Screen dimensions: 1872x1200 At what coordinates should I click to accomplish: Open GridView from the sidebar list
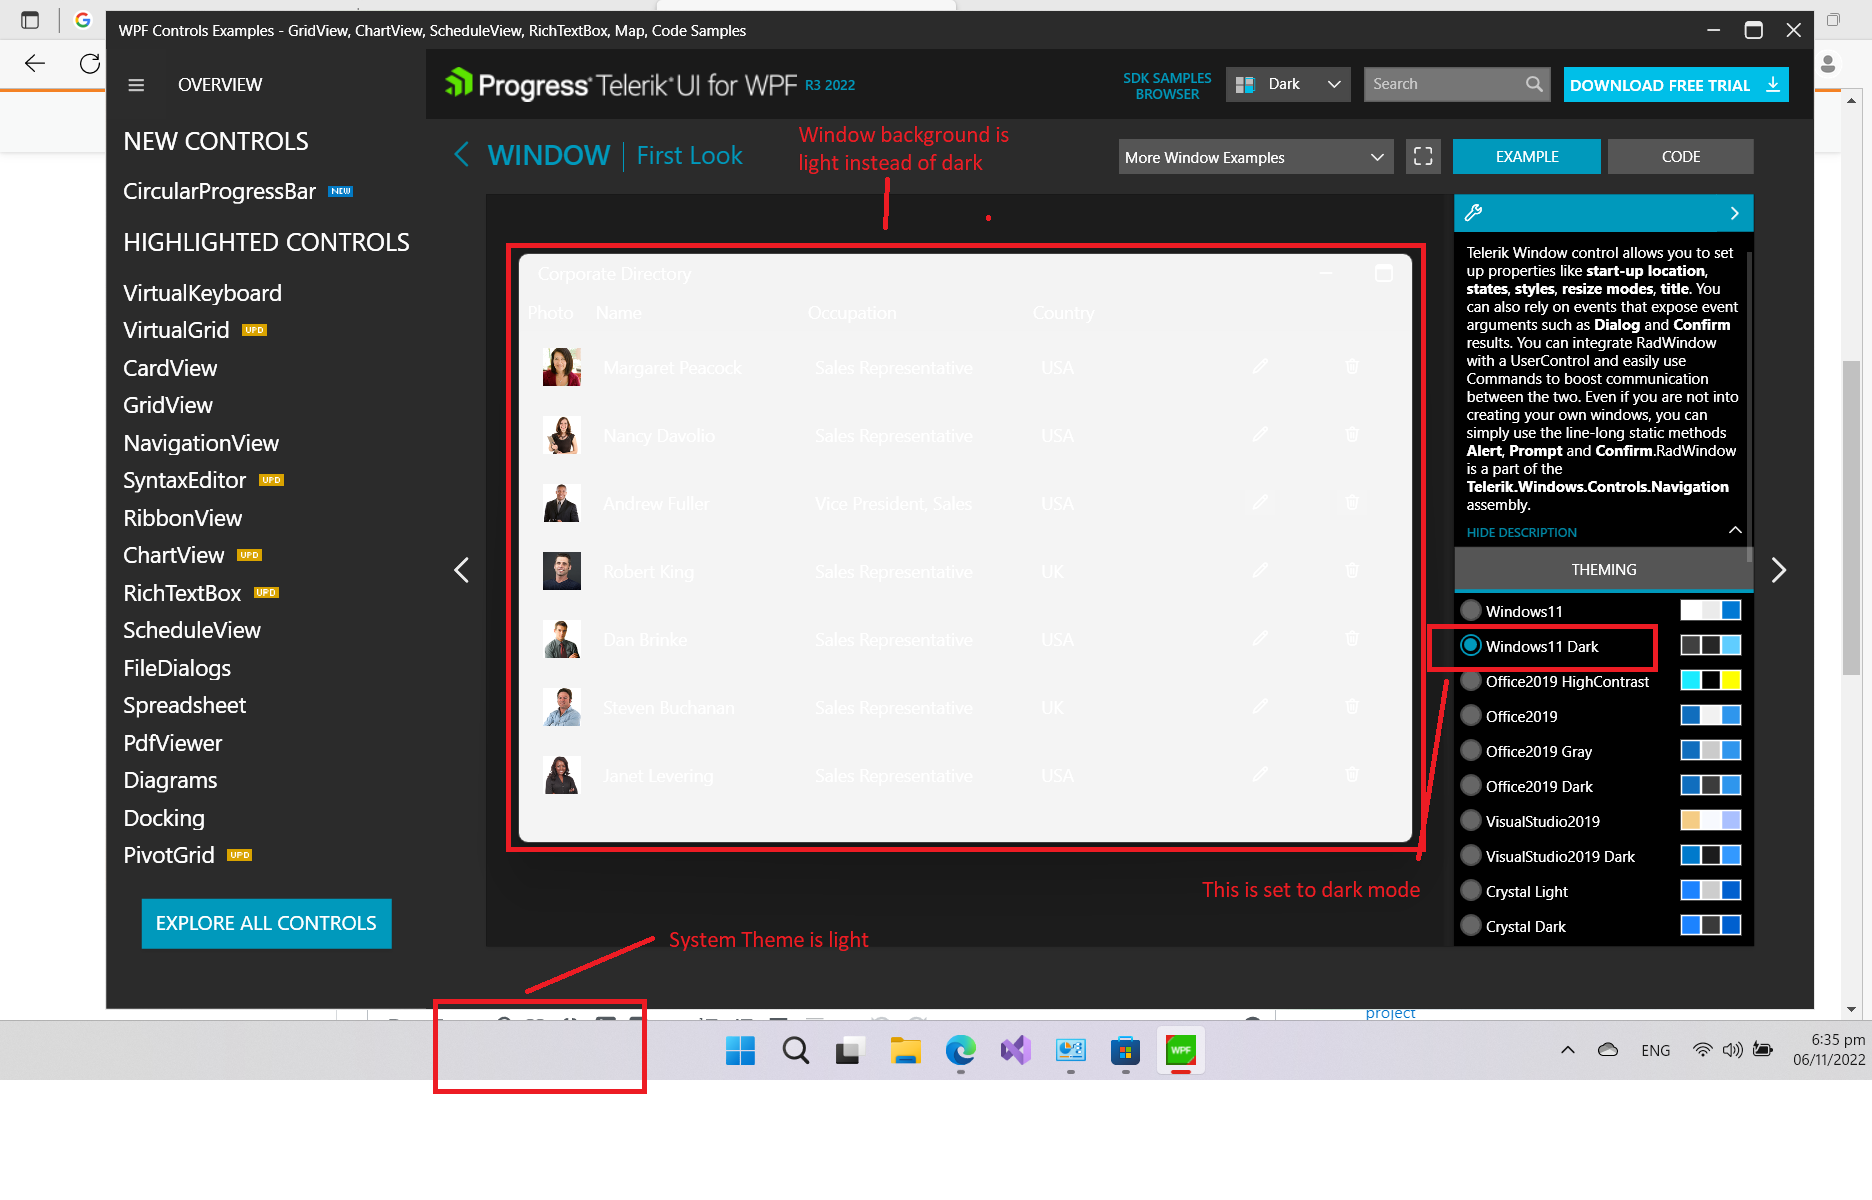[x=168, y=405]
